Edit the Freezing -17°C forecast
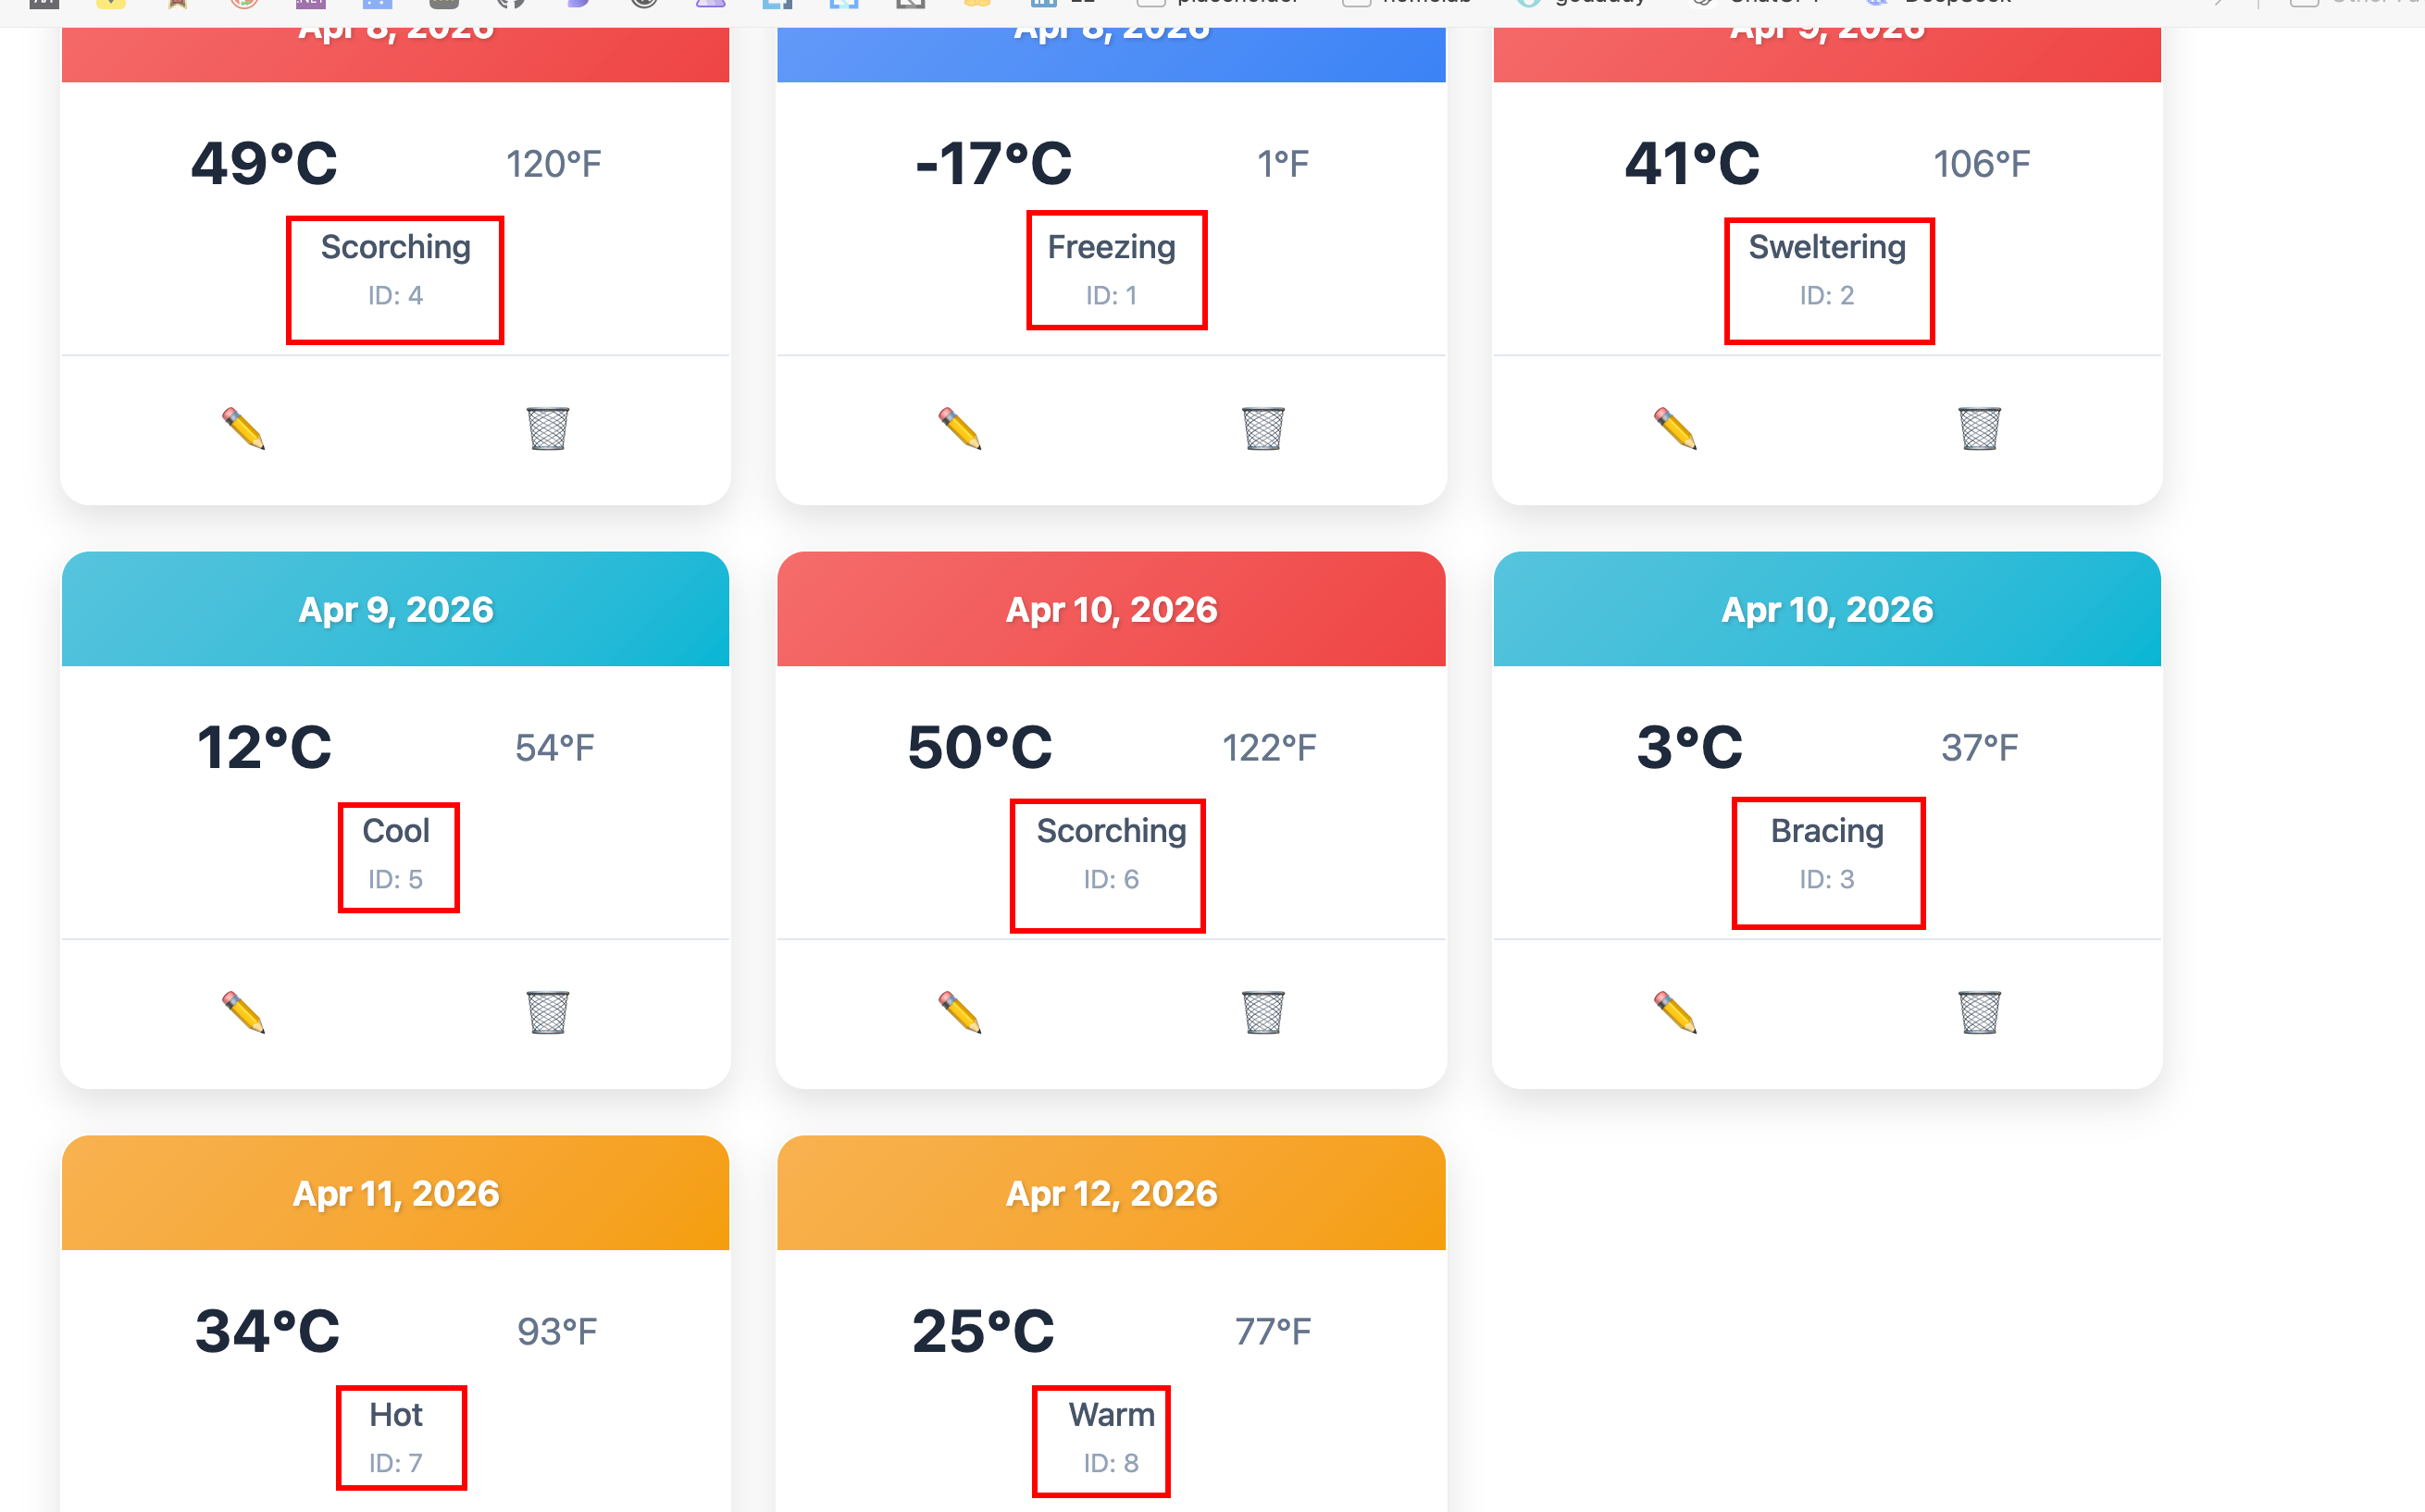 [959, 429]
